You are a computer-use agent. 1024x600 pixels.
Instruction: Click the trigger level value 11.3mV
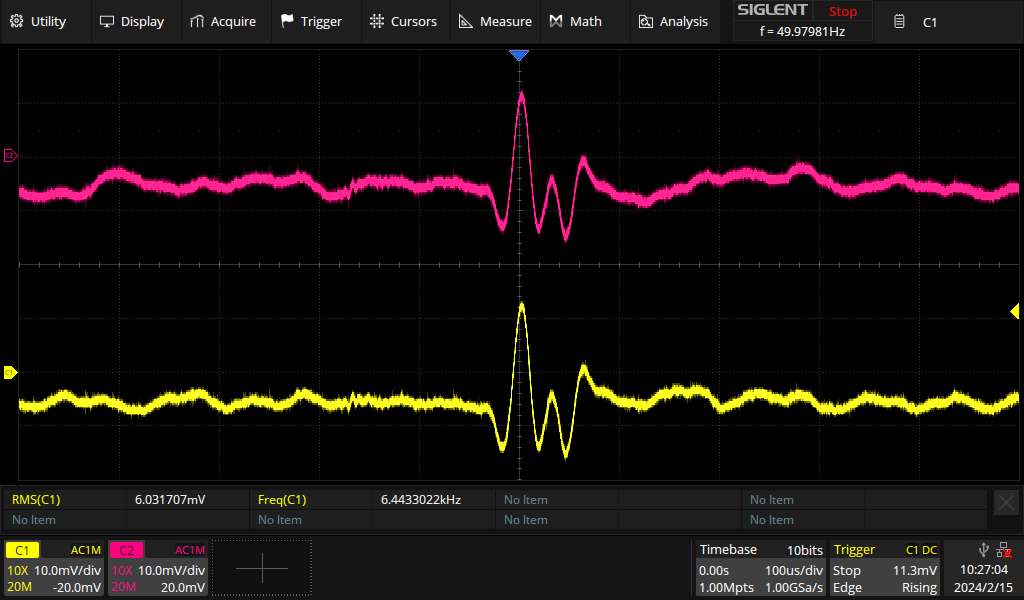click(915, 570)
